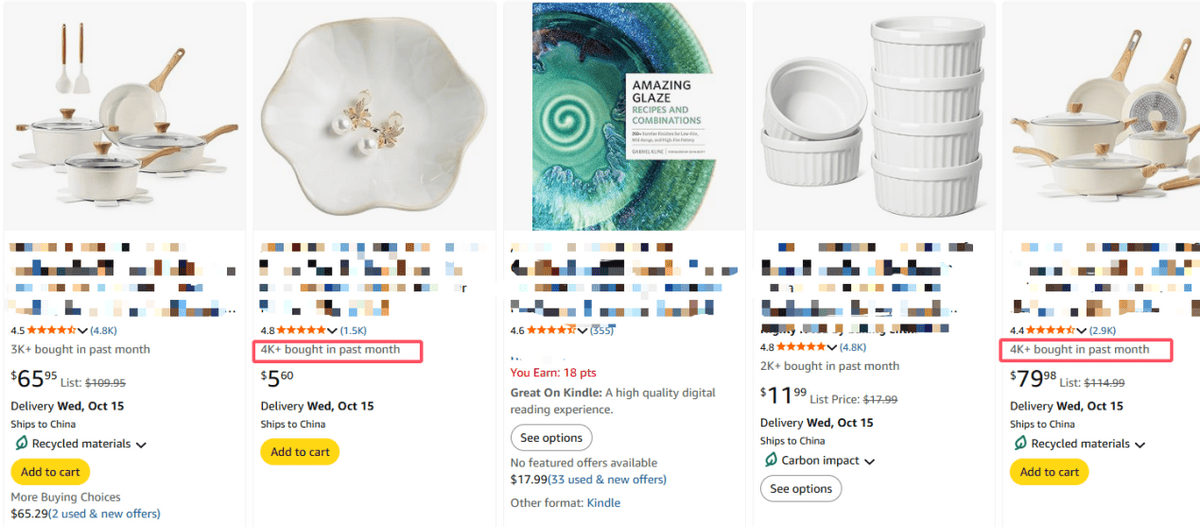
Task: Expand Recycled materials dropdown on $79.98 cookware set
Action: (1140, 444)
